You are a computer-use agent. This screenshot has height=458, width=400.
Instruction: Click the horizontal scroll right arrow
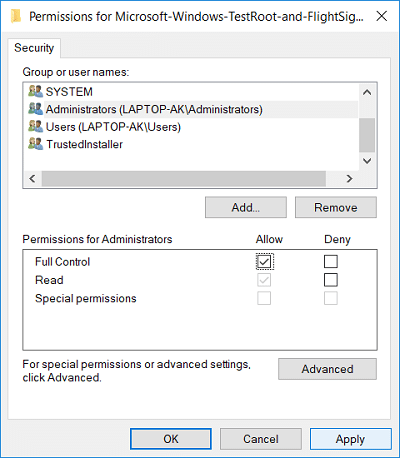[349, 179]
